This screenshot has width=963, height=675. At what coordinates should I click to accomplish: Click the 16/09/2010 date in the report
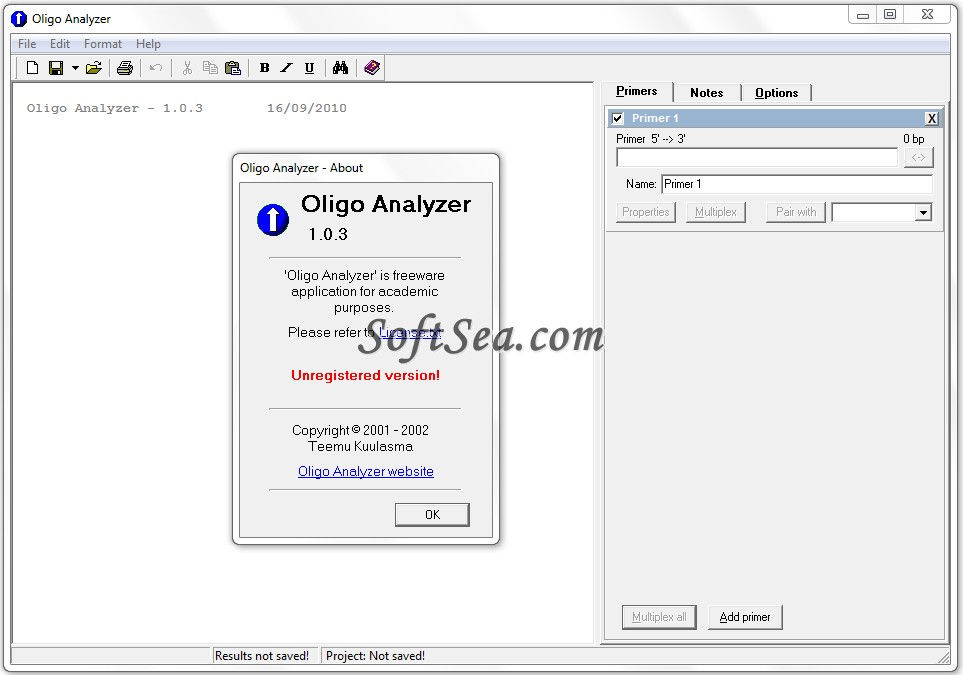306,108
